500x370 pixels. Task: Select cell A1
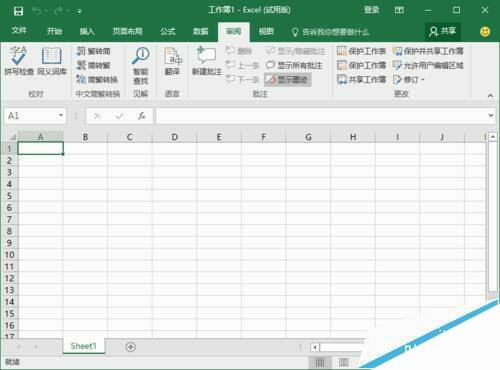click(40, 148)
